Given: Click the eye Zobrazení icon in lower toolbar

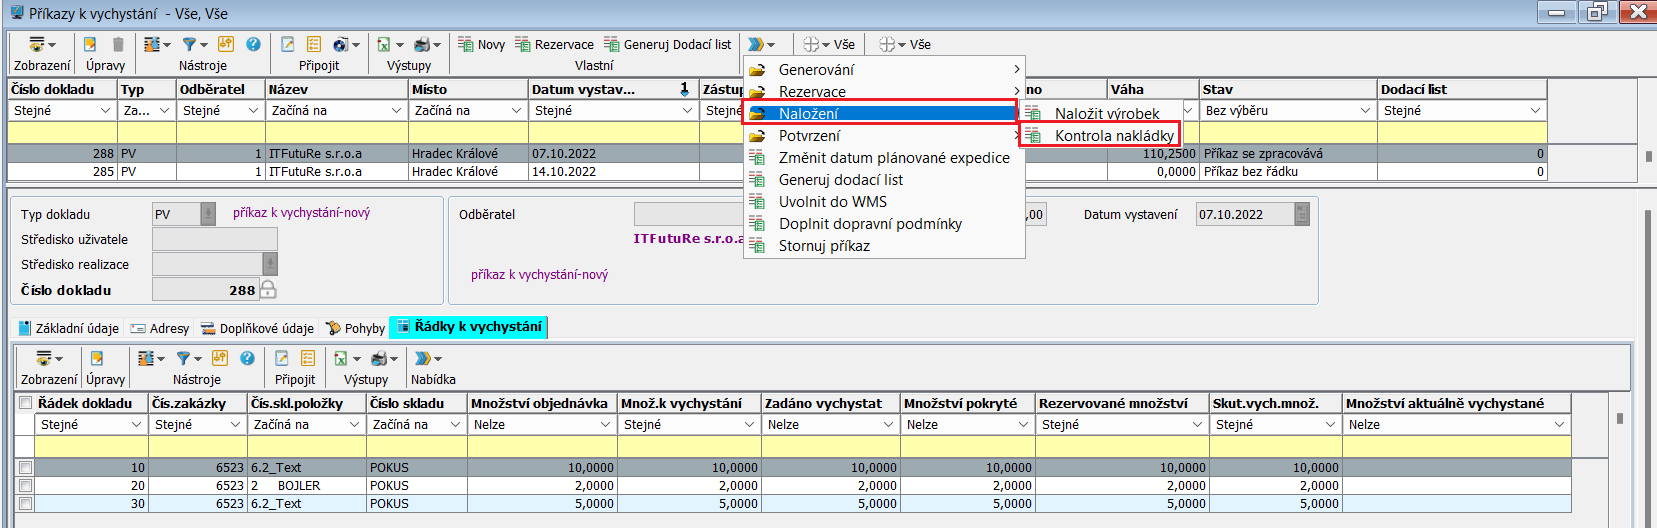Looking at the screenshot, I should click(x=44, y=358).
